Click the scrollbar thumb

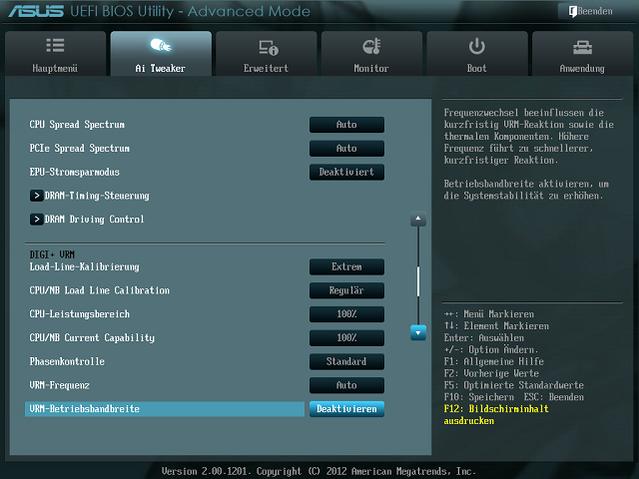tap(418, 281)
